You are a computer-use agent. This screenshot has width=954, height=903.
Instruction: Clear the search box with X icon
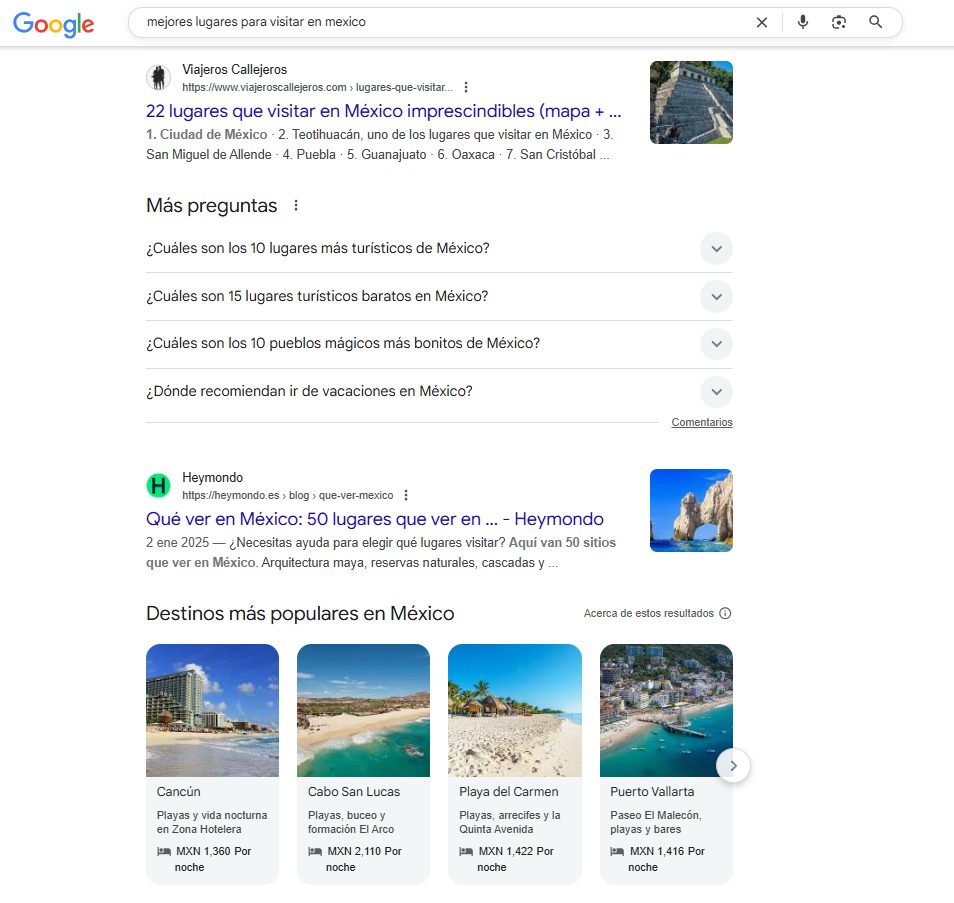(762, 22)
